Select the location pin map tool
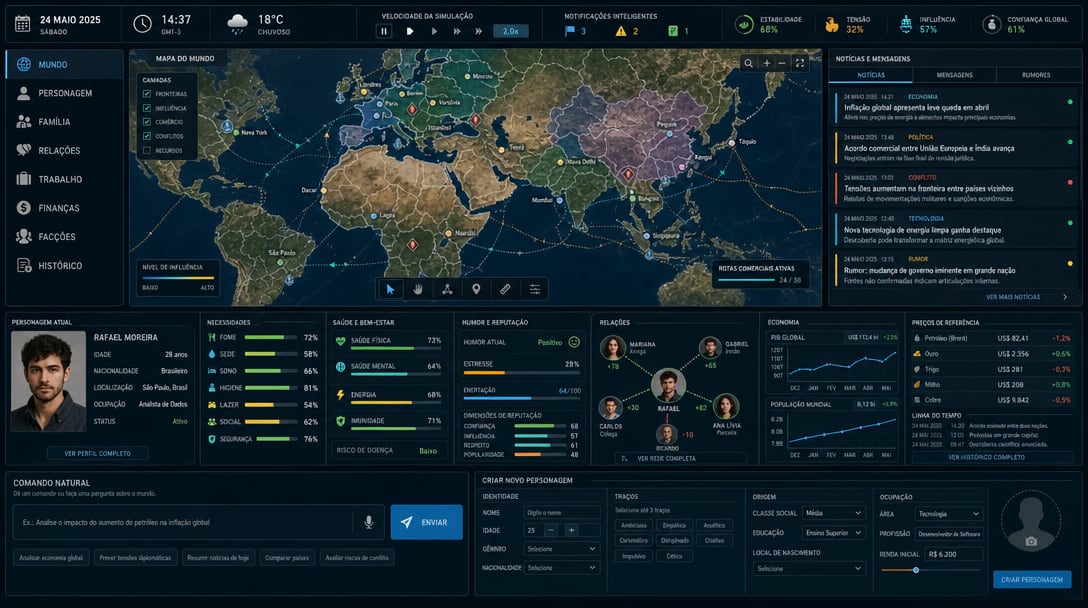 tap(476, 289)
